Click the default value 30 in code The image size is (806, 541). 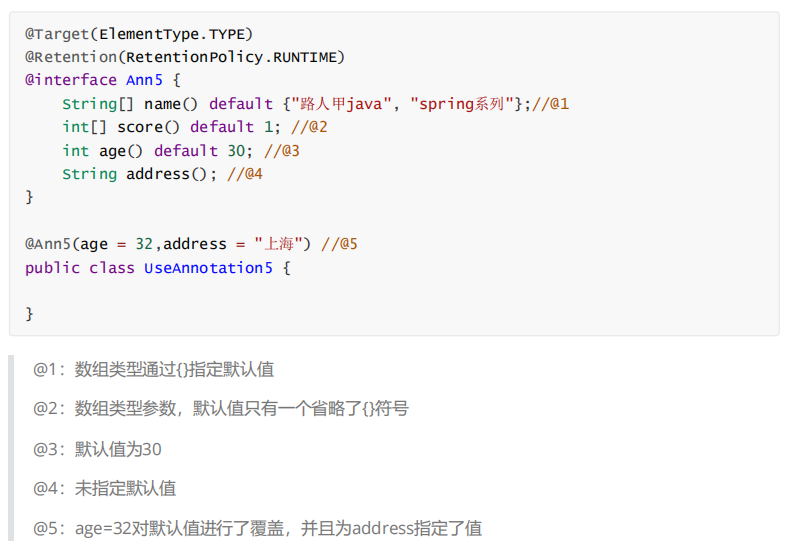236,151
